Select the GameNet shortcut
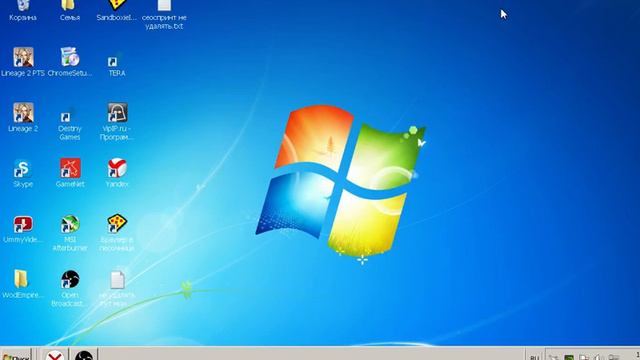 pyautogui.click(x=70, y=173)
